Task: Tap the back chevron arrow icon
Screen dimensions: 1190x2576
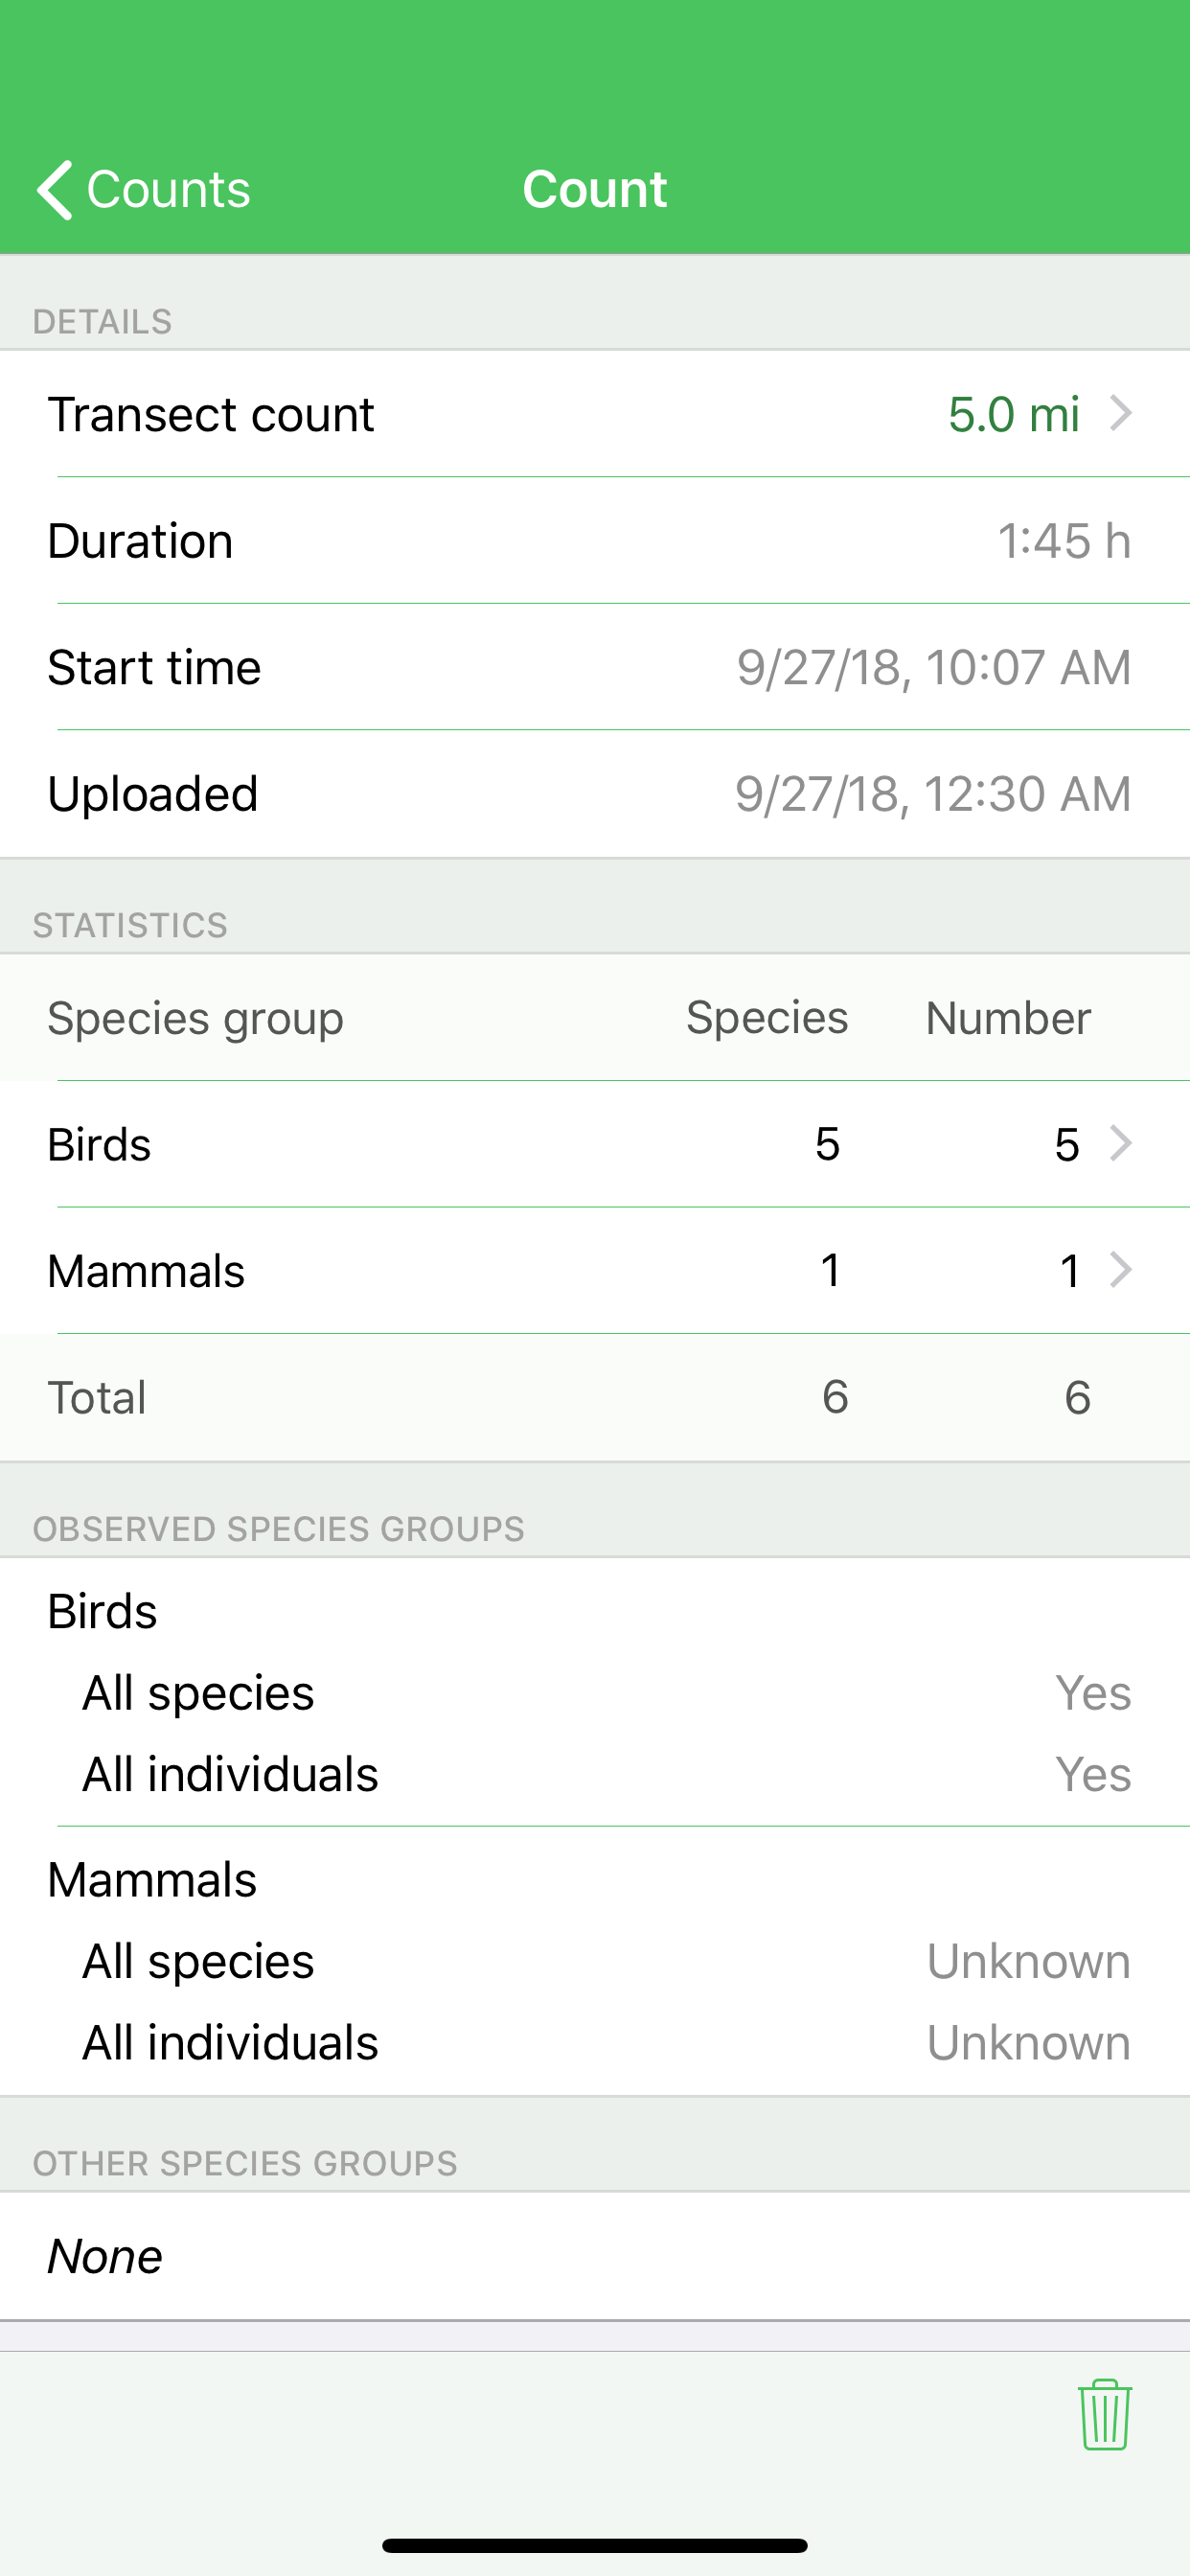Action: [x=55, y=189]
